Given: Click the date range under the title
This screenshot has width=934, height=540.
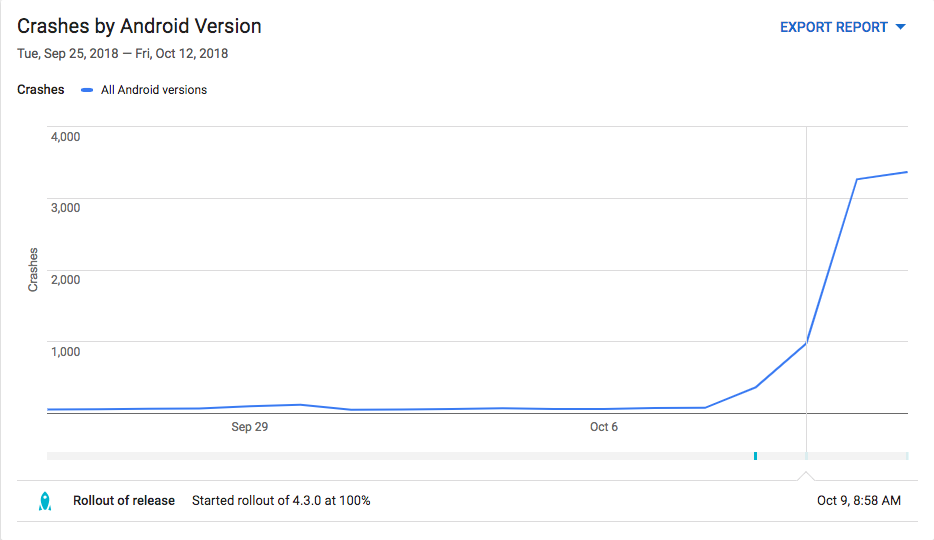Looking at the screenshot, I should [x=122, y=54].
